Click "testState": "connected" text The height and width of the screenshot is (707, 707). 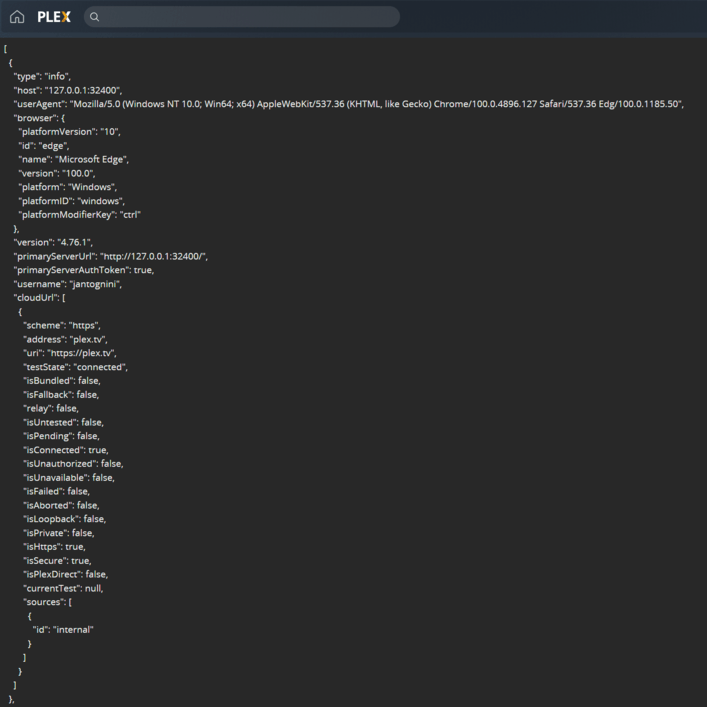[x=75, y=367]
